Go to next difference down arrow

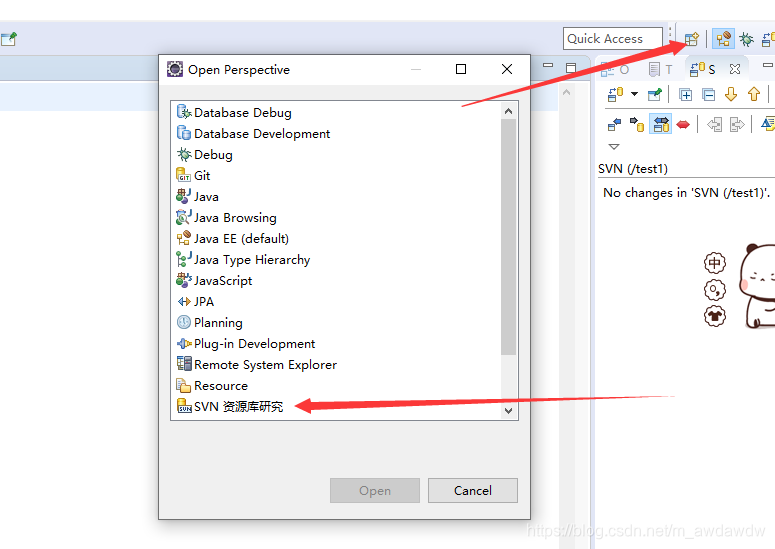click(731, 94)
